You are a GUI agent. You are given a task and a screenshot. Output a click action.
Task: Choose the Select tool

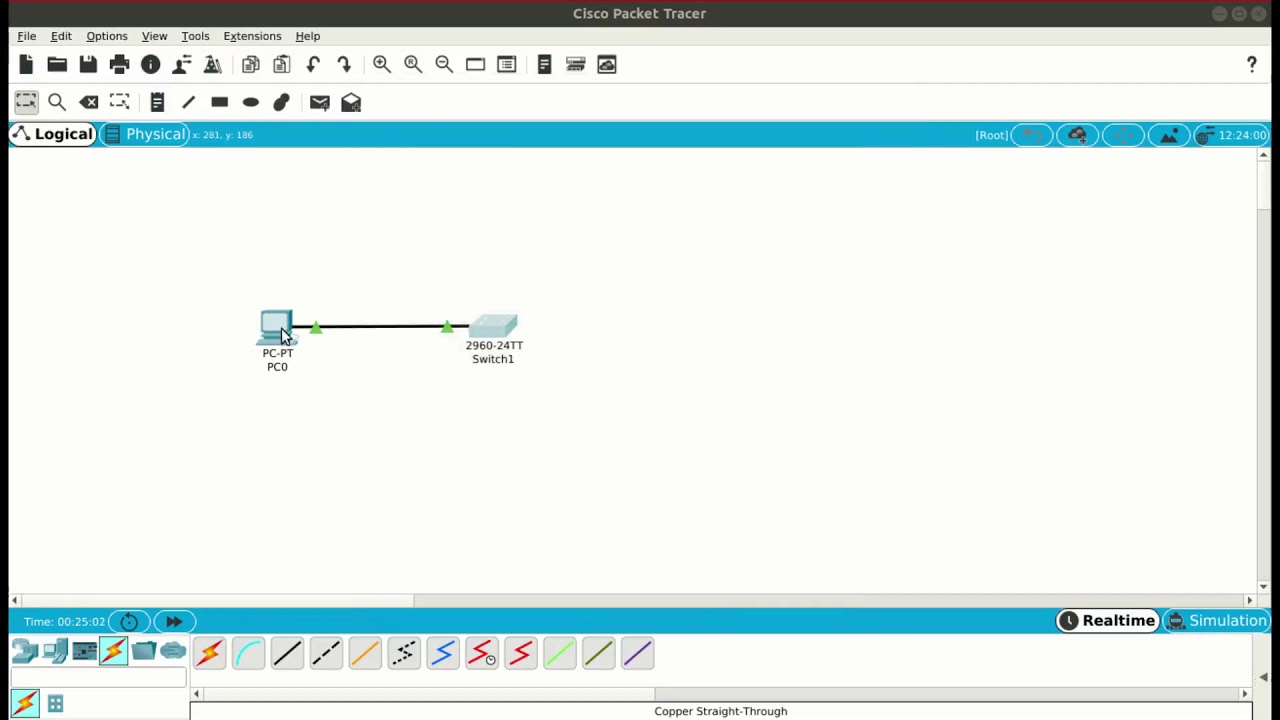[x=26, y=102]
